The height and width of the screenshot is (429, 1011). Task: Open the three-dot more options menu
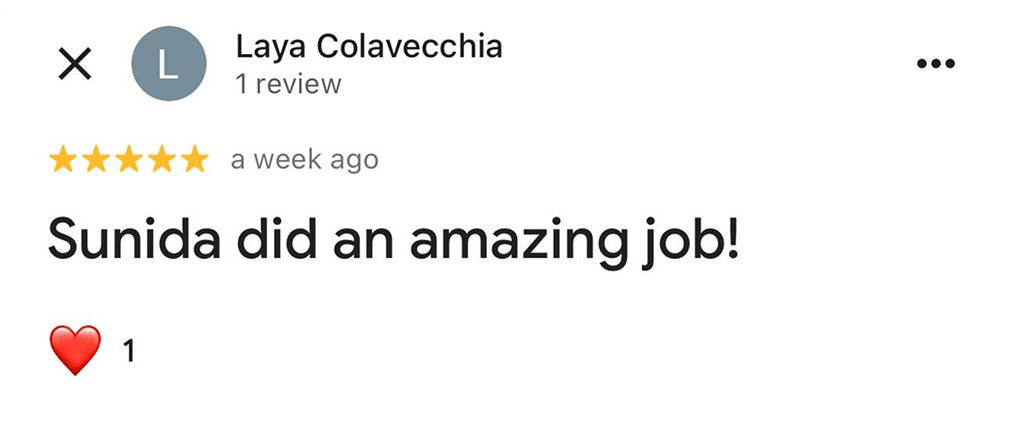pos(935,64)
